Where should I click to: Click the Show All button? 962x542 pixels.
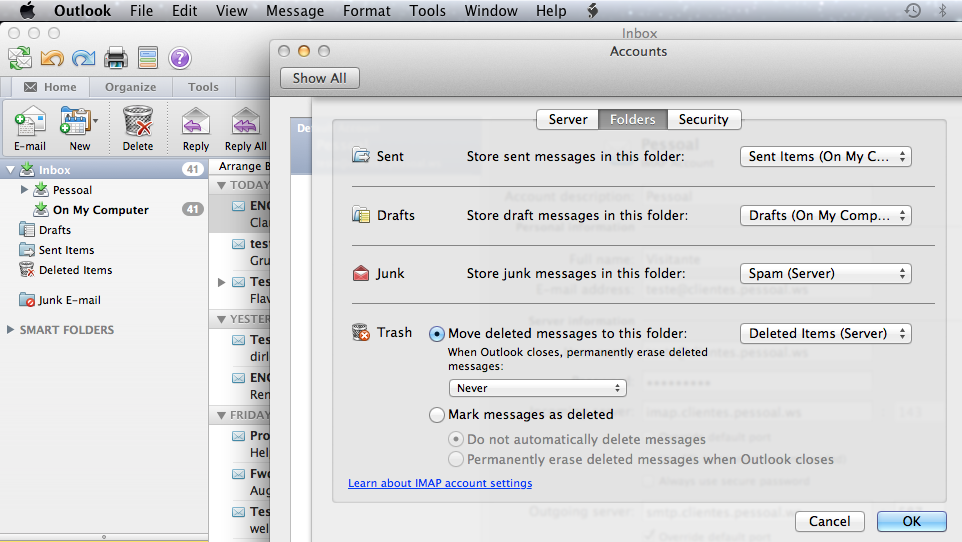click(320, 78)
